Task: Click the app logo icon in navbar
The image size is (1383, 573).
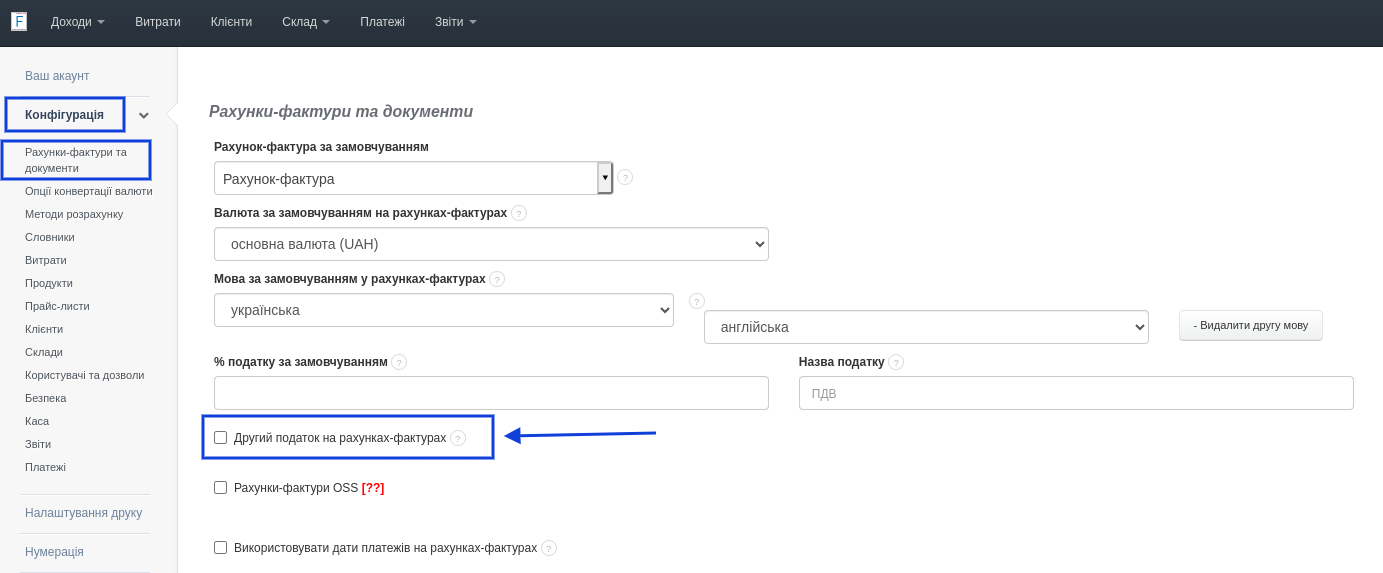Action: coord(19,21)
